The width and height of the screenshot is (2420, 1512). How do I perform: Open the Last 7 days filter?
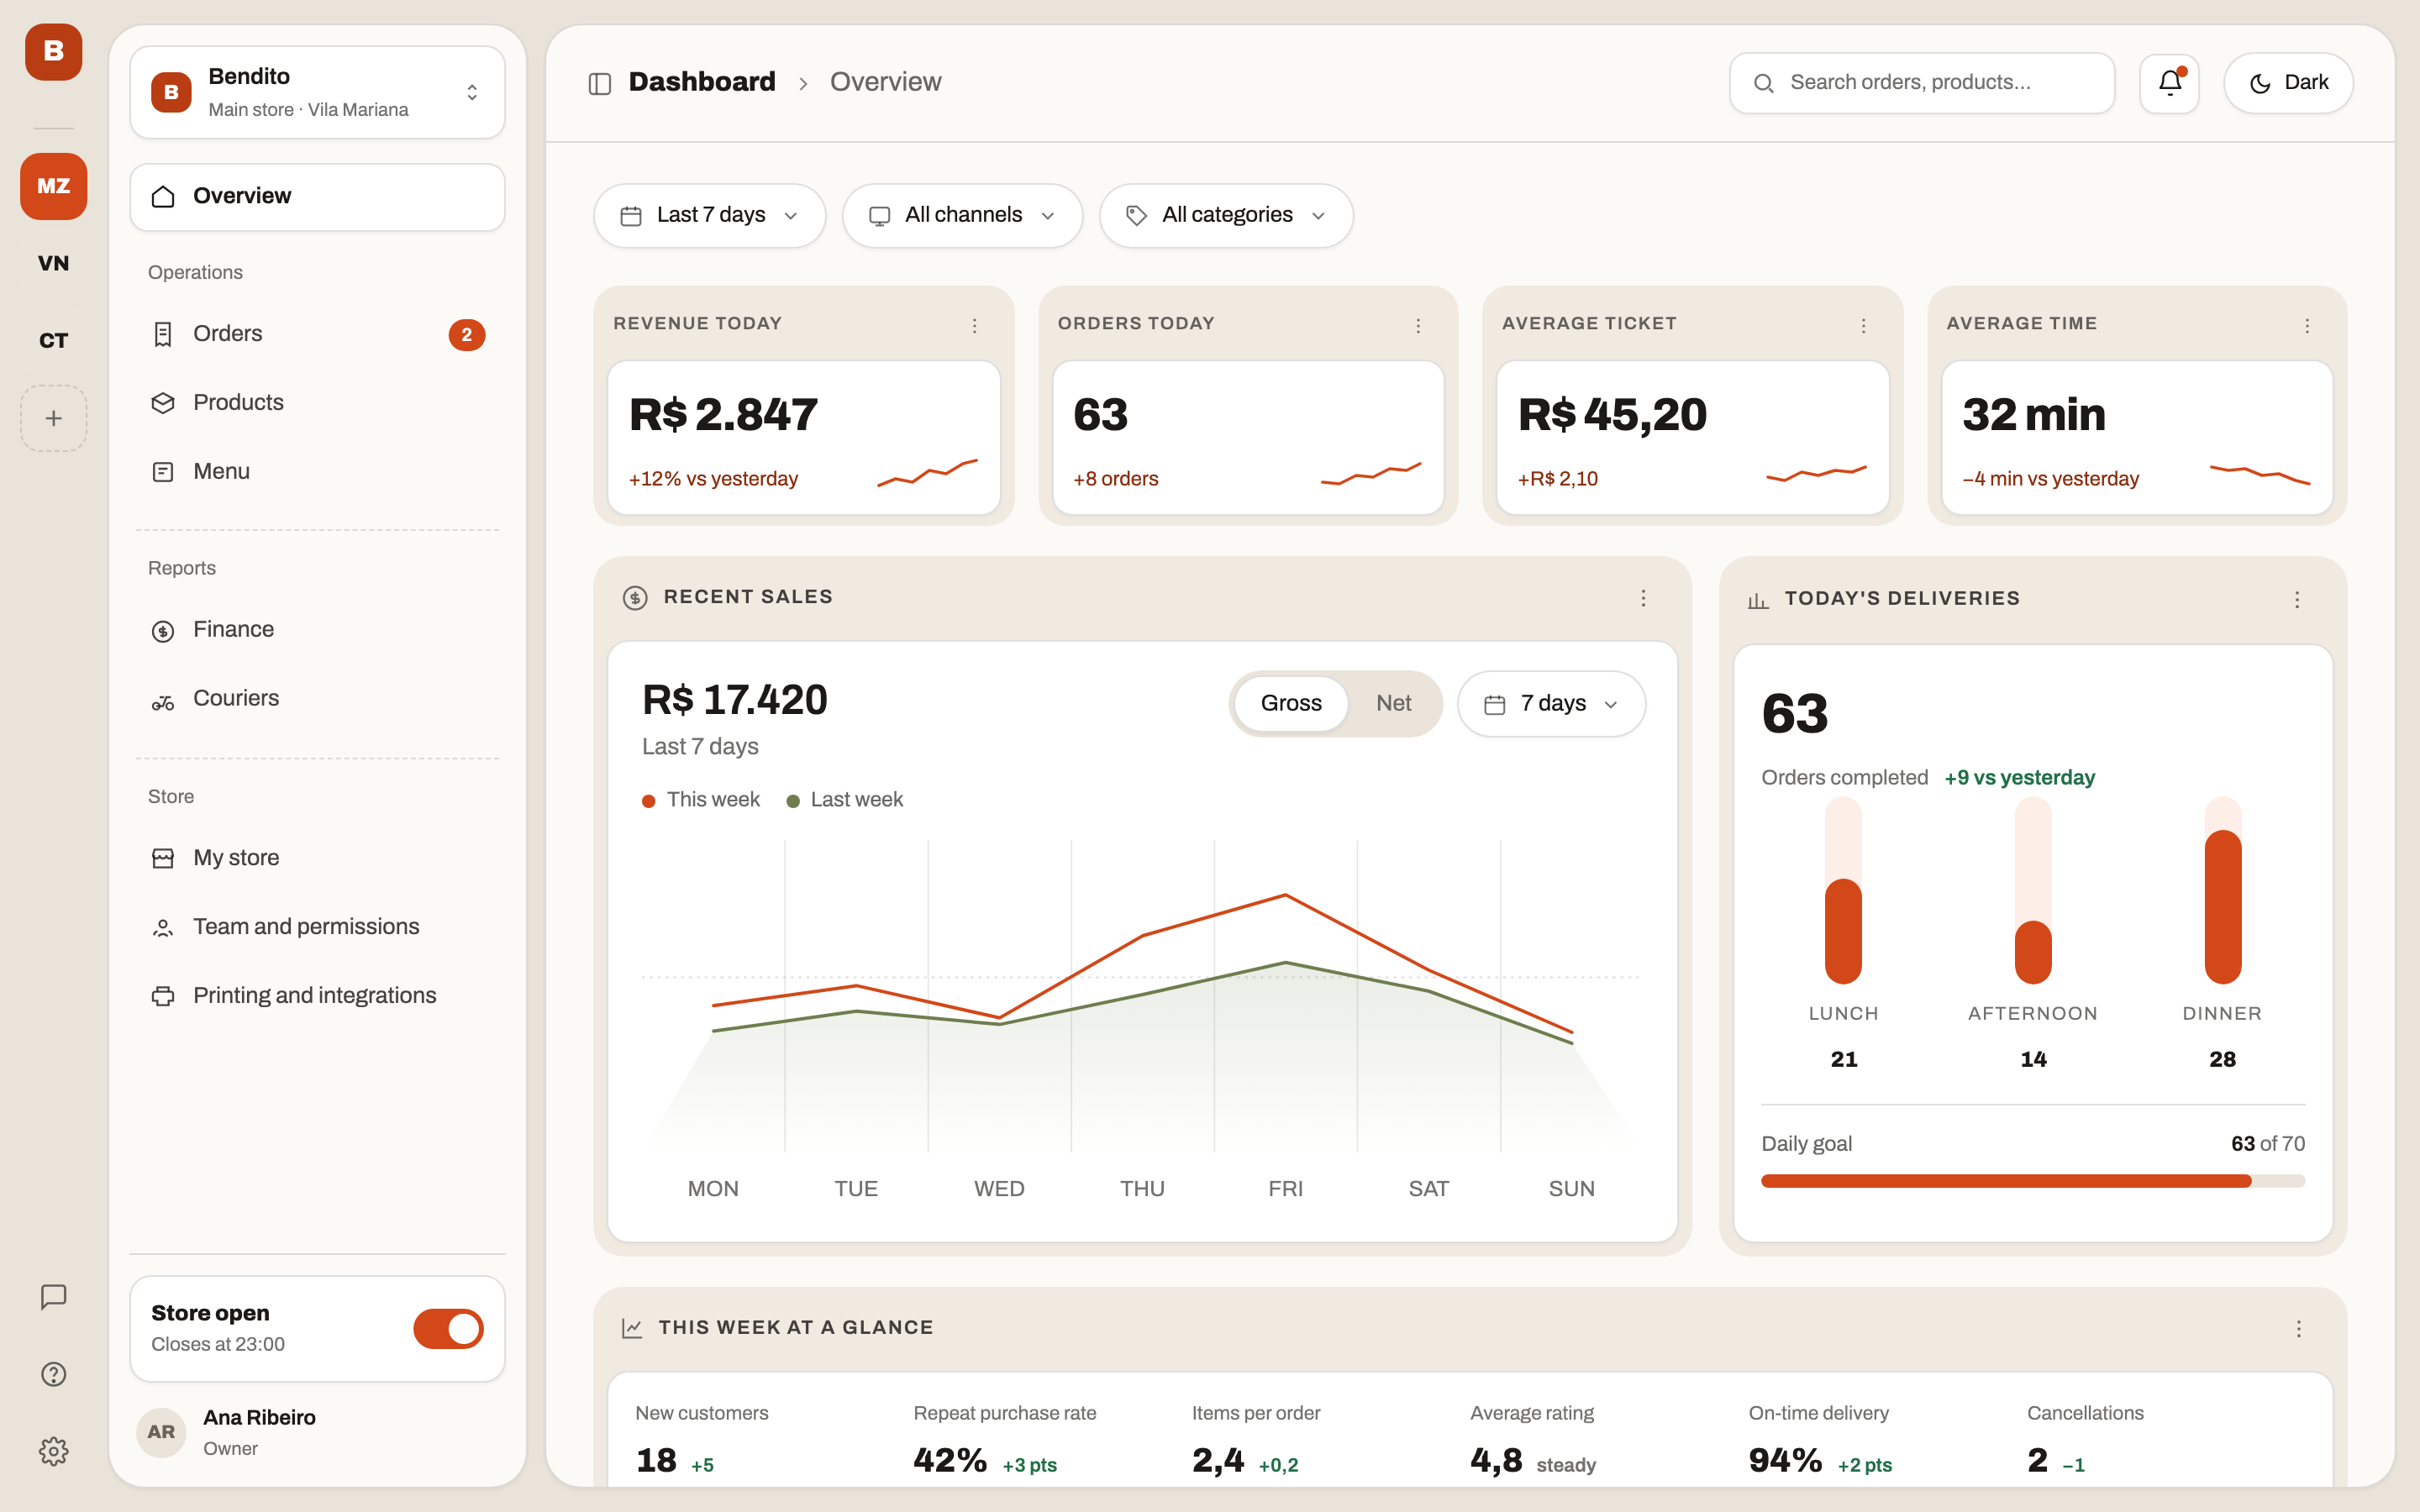pos(709,215)
